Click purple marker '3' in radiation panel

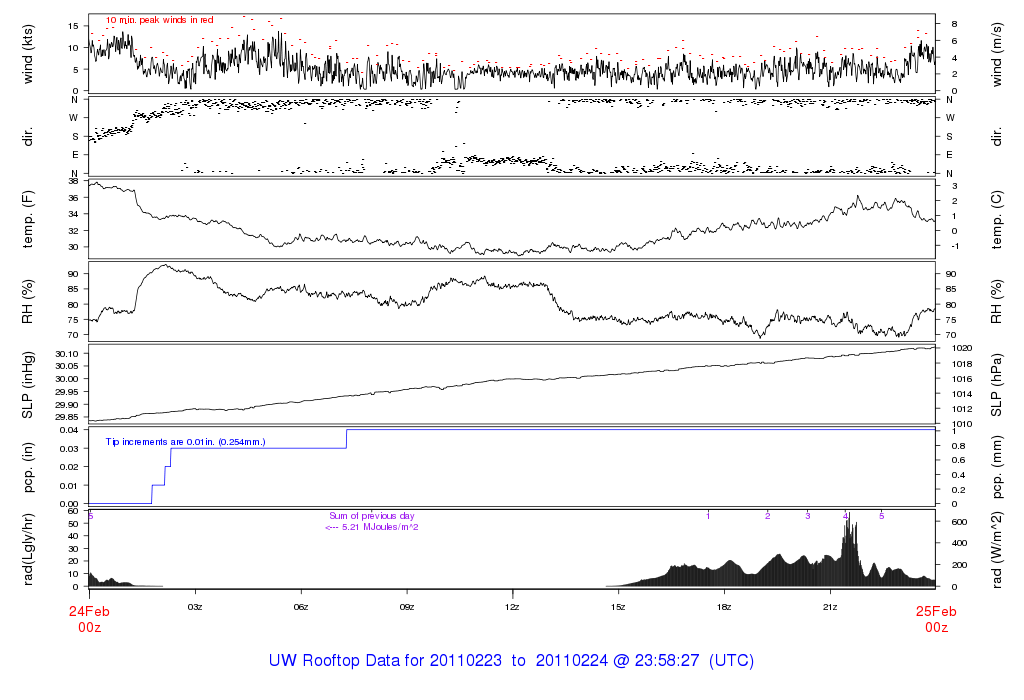pos(807,515)
